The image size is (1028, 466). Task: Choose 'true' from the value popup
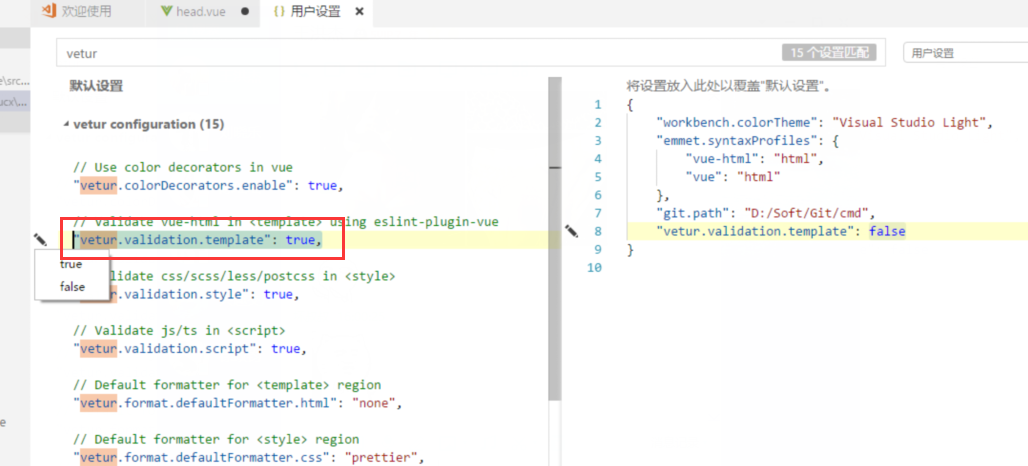[x=71, y=265]
